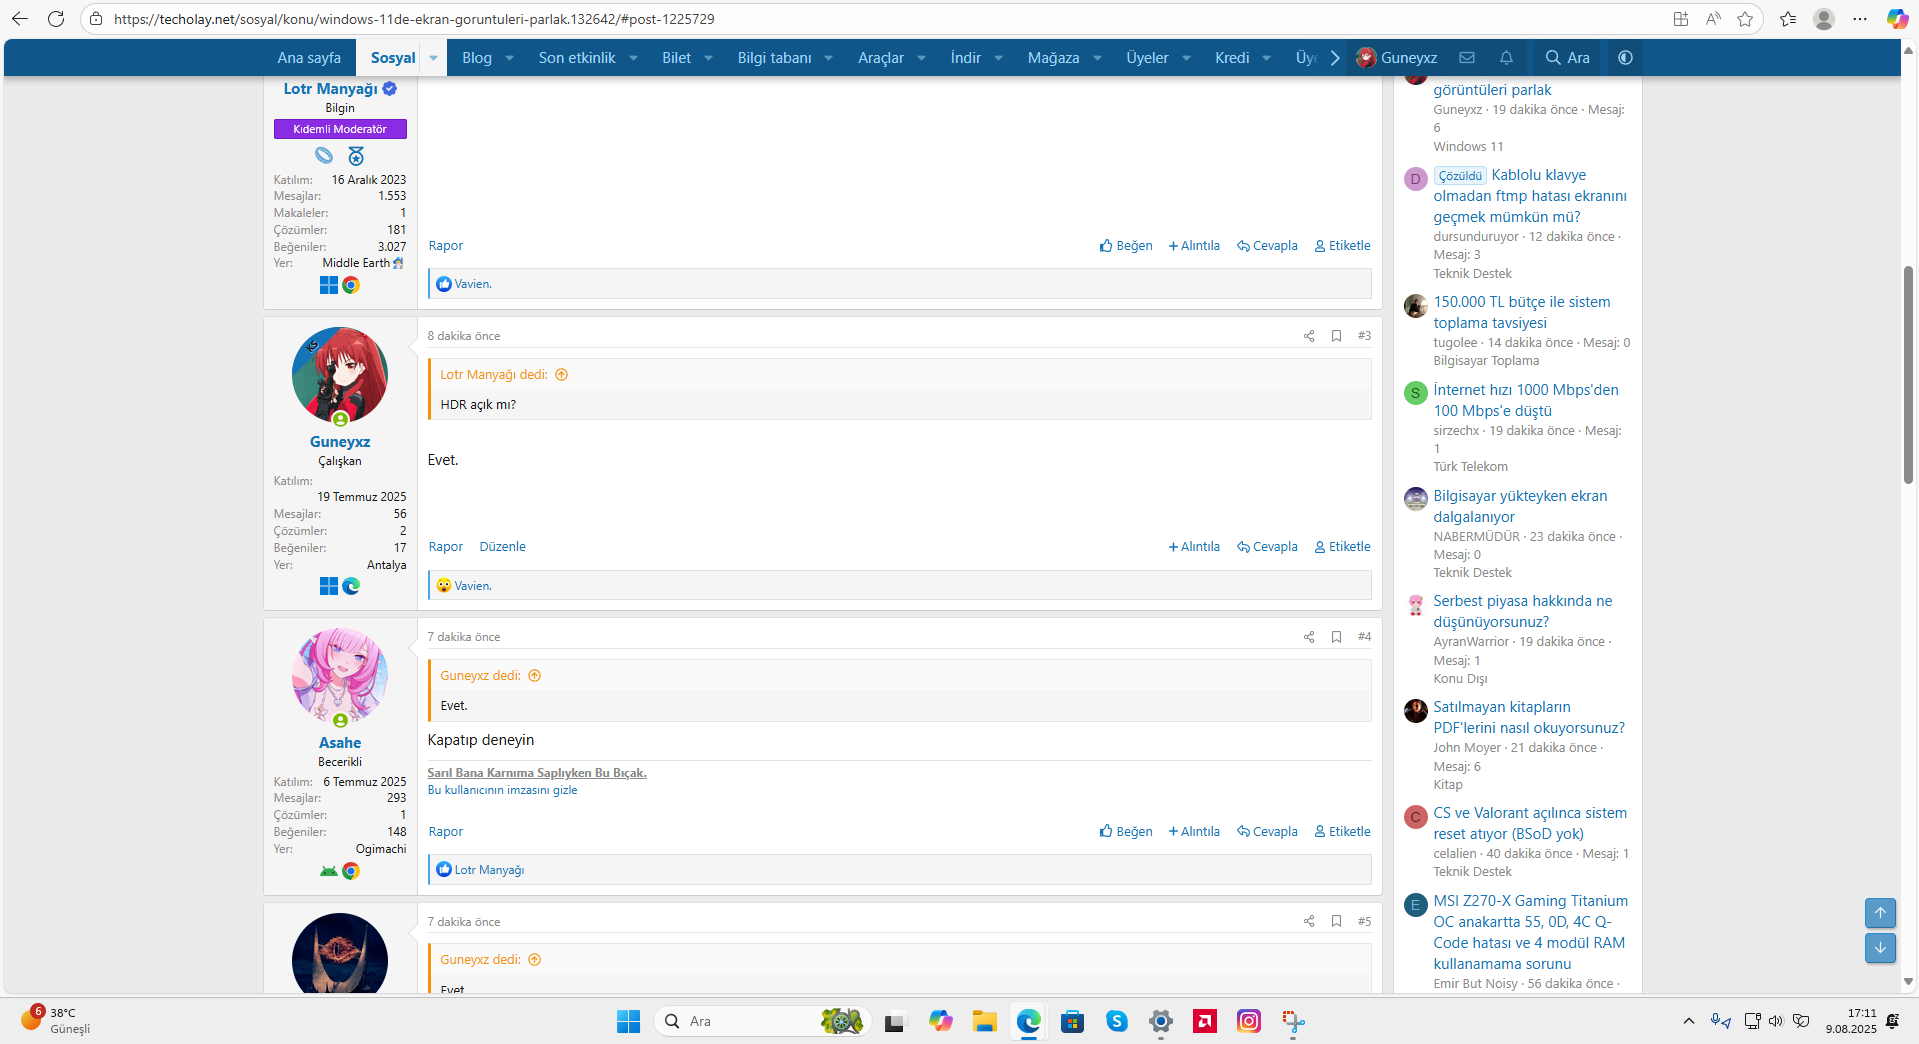Open Guneyxz account menu in navbar
1919x1044 pixels.
(1397, 58)
